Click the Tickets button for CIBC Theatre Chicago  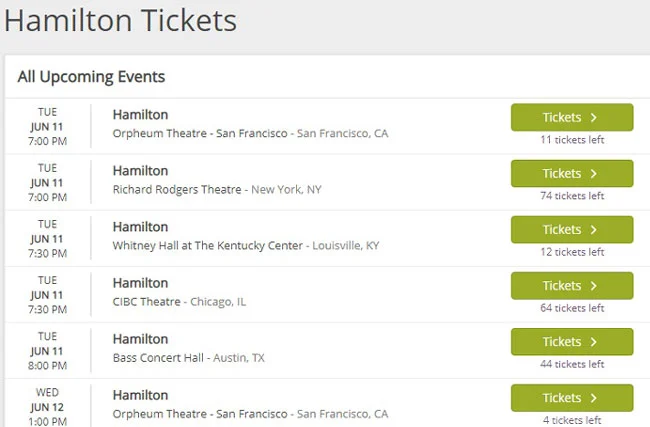(572, 286)
